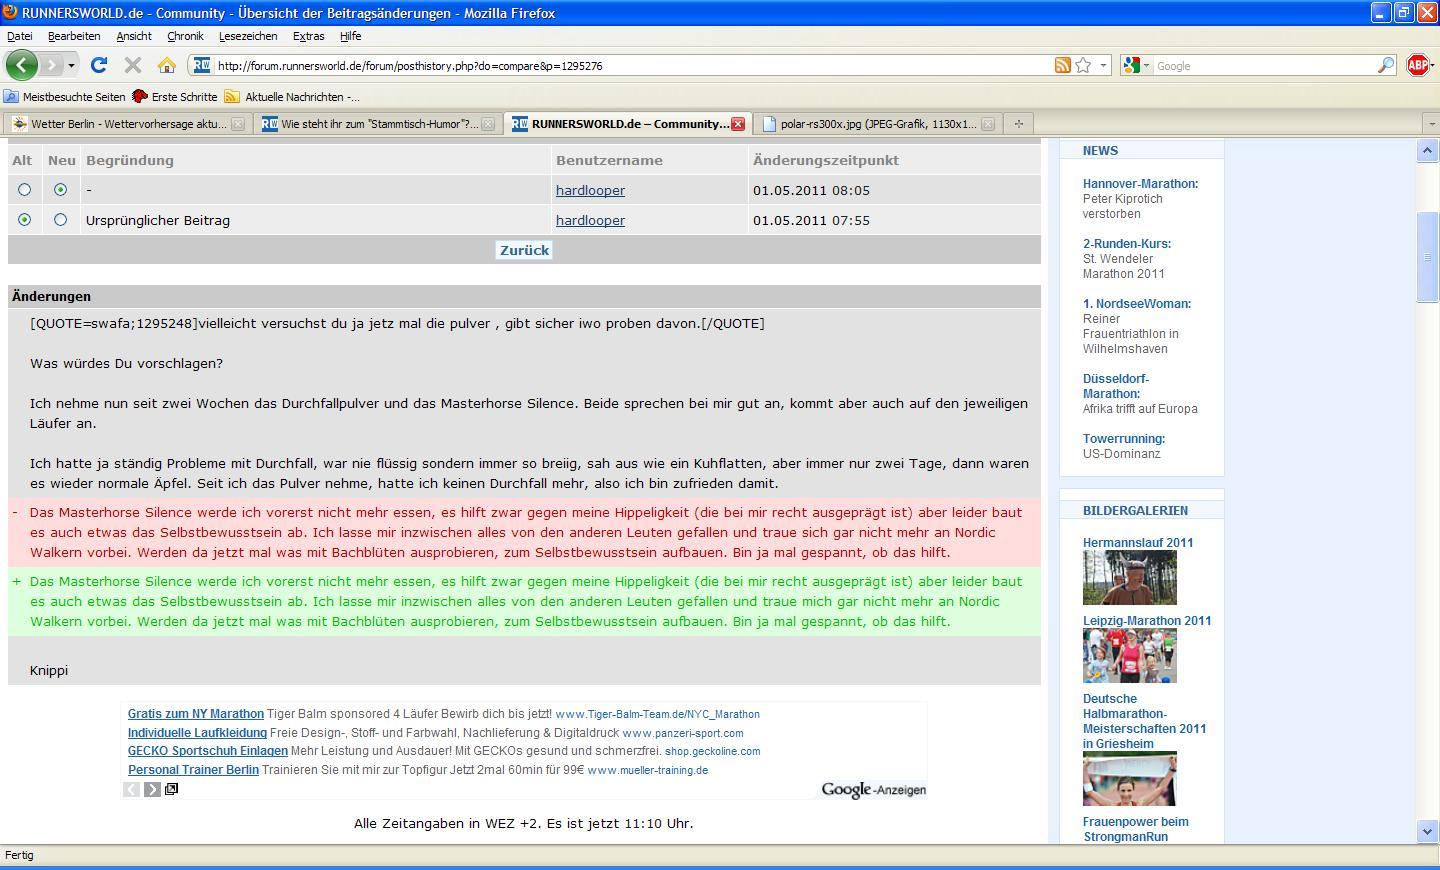This screenshot has width=1440, height=870.
Task: Click the search magnifier icon
Action: pyautogui.click(x=1385, y=65)
